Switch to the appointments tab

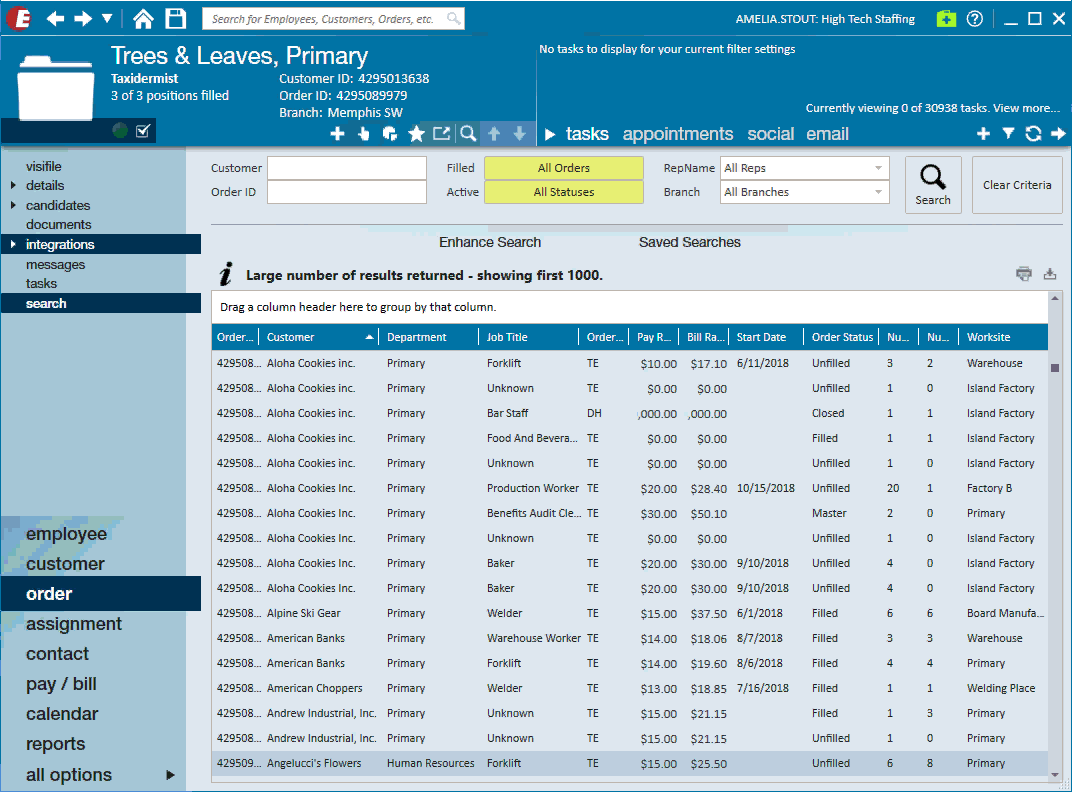pos(678,134)
